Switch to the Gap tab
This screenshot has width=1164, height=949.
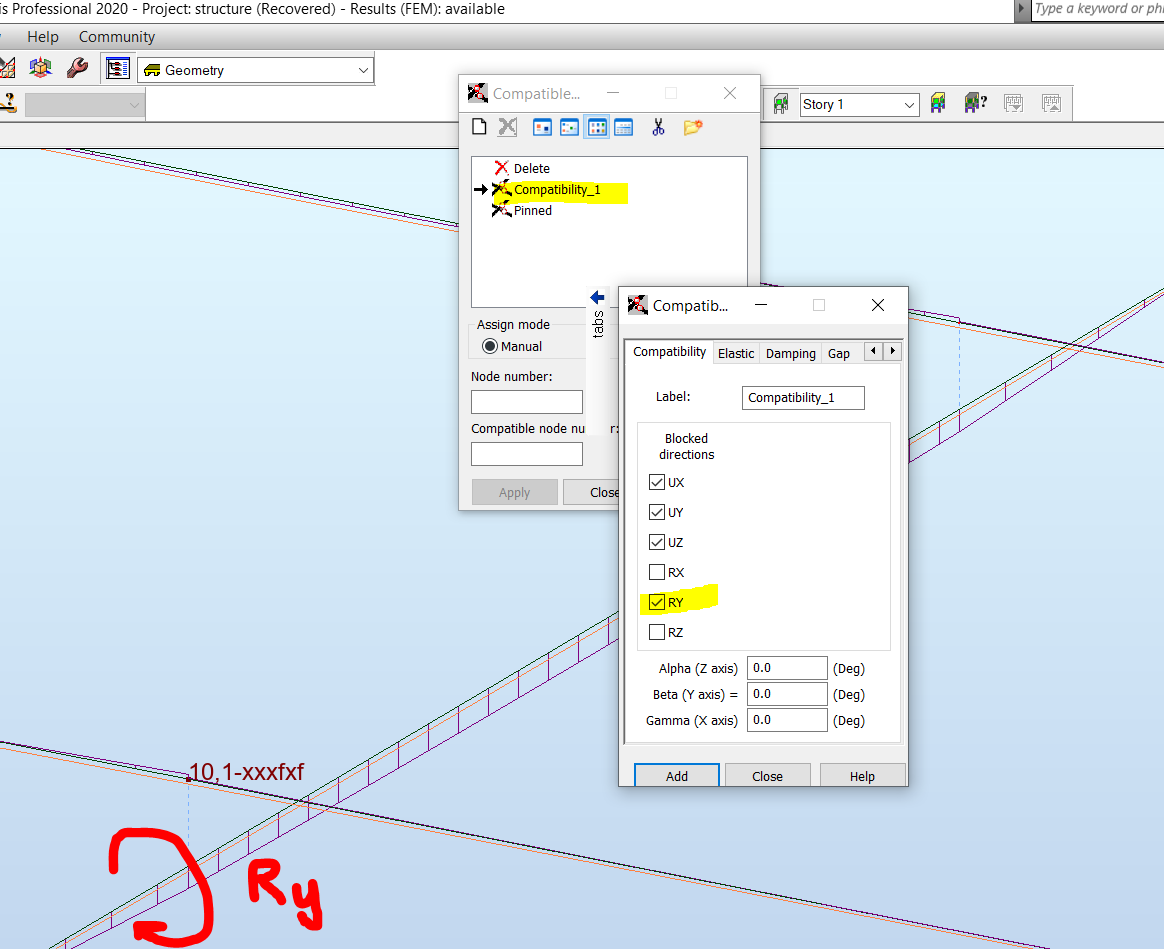[x=839, y=353]
